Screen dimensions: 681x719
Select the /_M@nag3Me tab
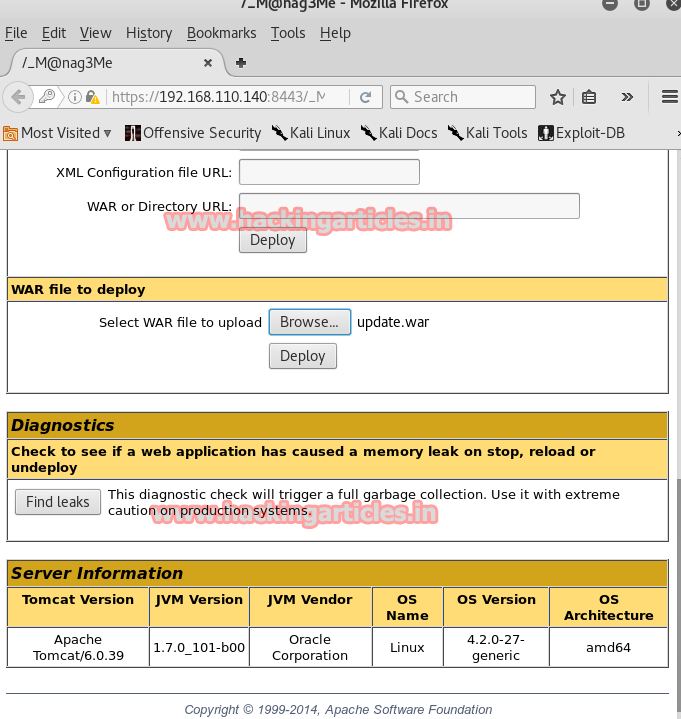tap(112, 63)
